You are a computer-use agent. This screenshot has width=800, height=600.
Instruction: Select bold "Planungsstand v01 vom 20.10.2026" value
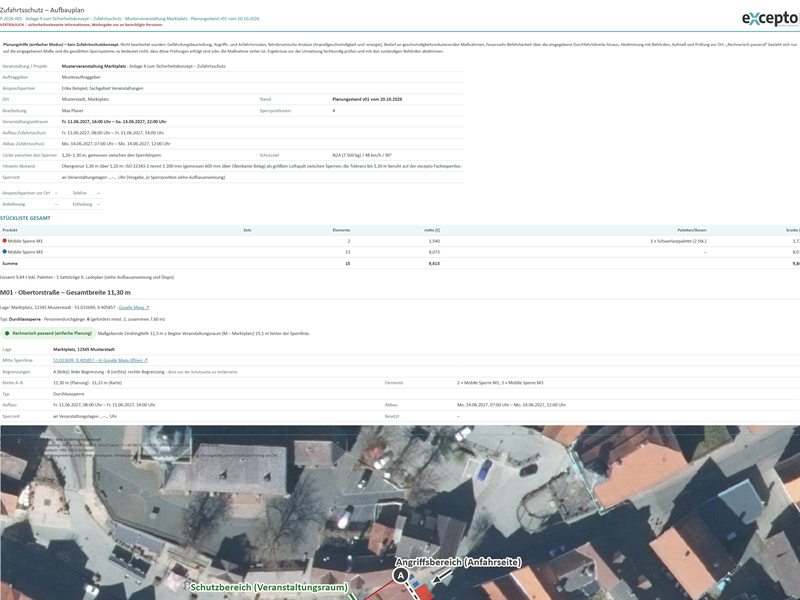point(367,99)
